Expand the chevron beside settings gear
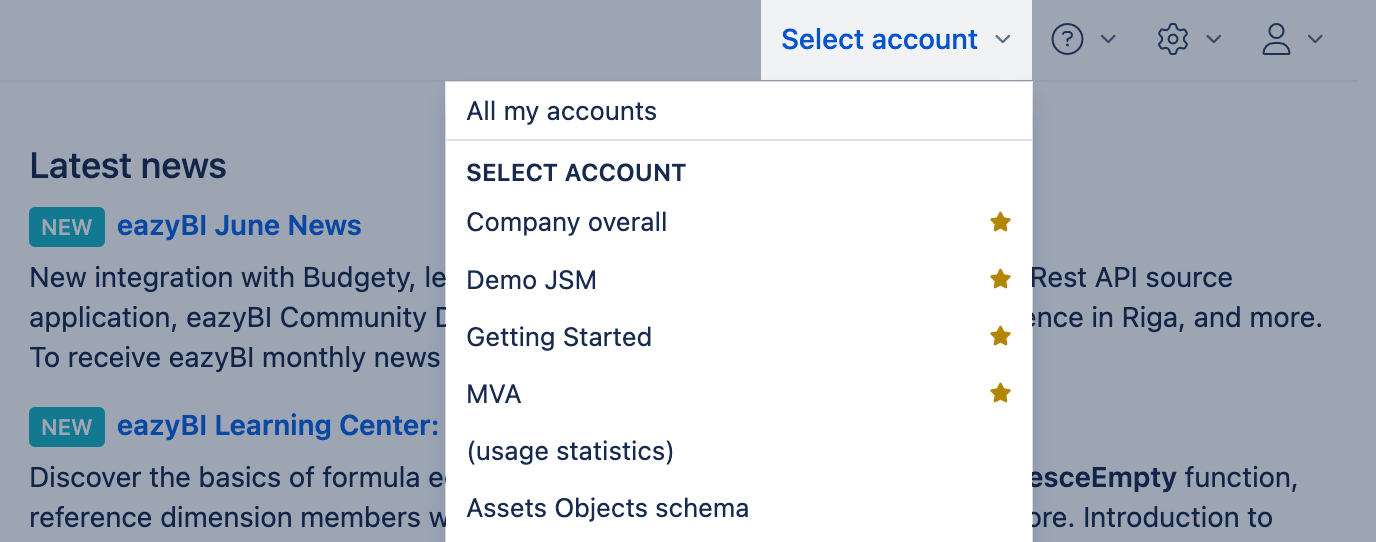Screen dimensions: 1376x542 coord(1214,40)
